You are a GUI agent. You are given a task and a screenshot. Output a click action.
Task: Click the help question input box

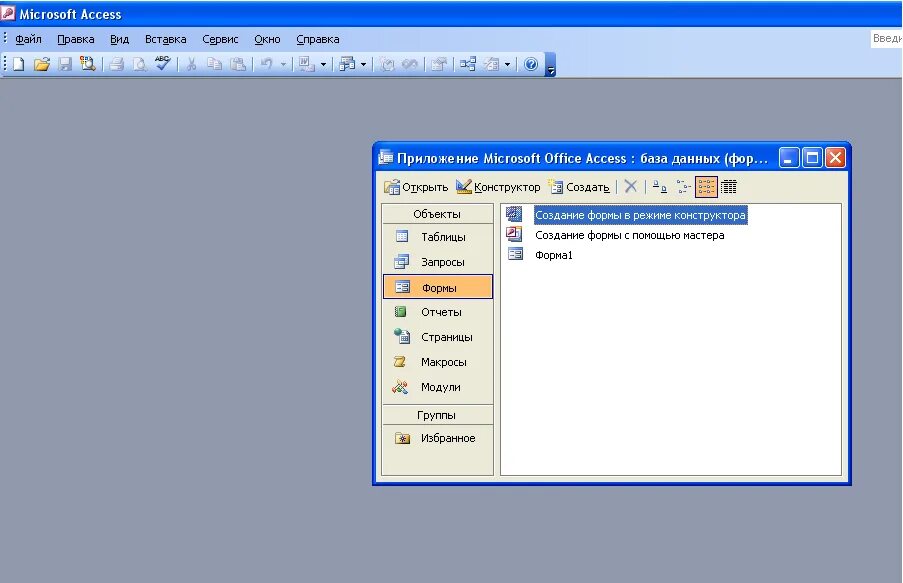point(886,38)
